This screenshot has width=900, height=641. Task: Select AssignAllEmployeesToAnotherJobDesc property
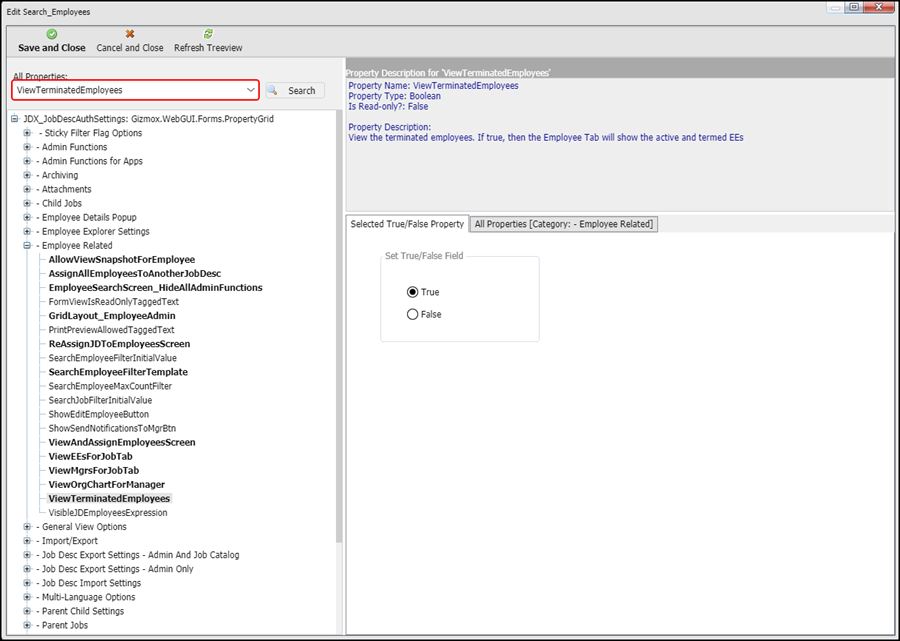tap(135, 274)
